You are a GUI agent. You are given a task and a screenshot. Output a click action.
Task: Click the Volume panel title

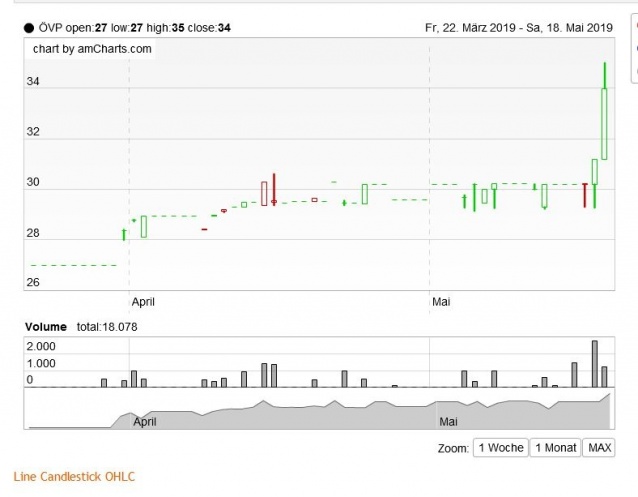[45, 327]
